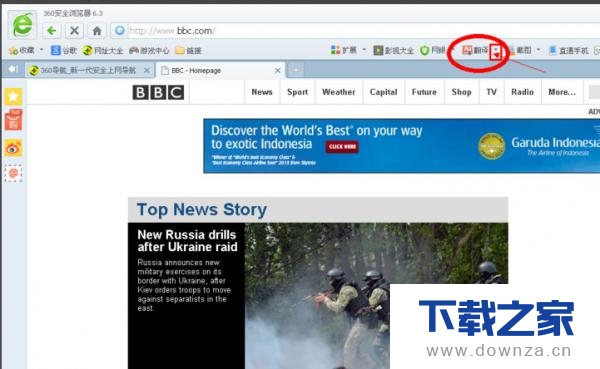Open the 扩展 extensions button
Screen dimensions: 600x369
tap(344, 50)
